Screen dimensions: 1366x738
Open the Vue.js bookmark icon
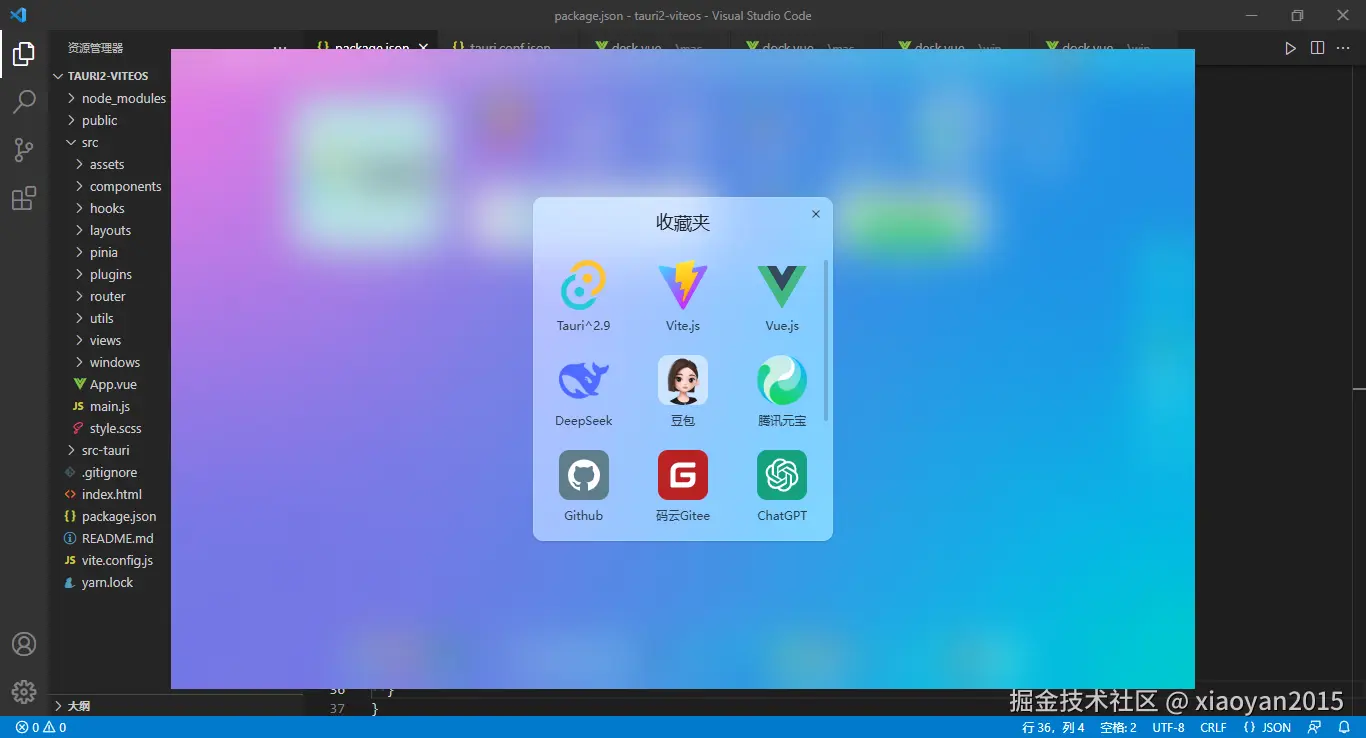781,286
